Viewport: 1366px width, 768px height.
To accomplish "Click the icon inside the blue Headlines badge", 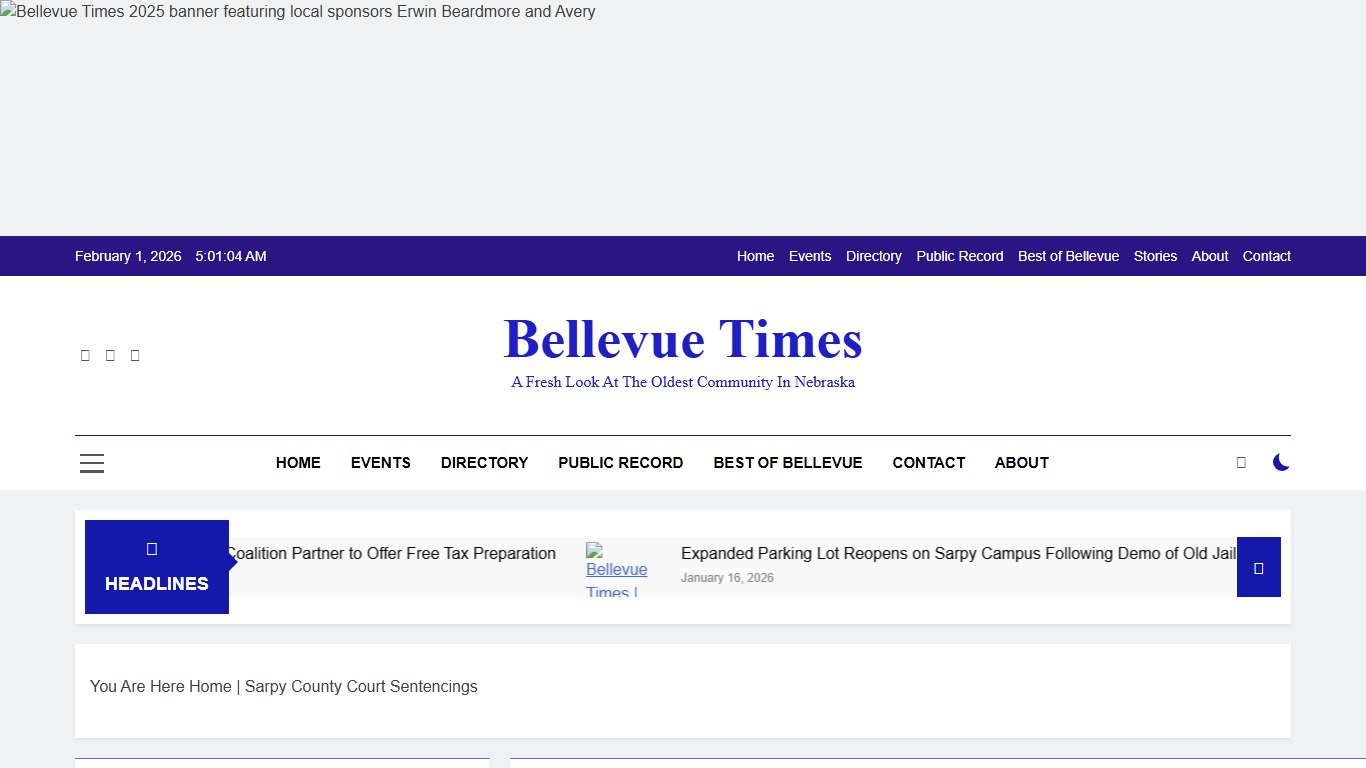I will 152,548.
